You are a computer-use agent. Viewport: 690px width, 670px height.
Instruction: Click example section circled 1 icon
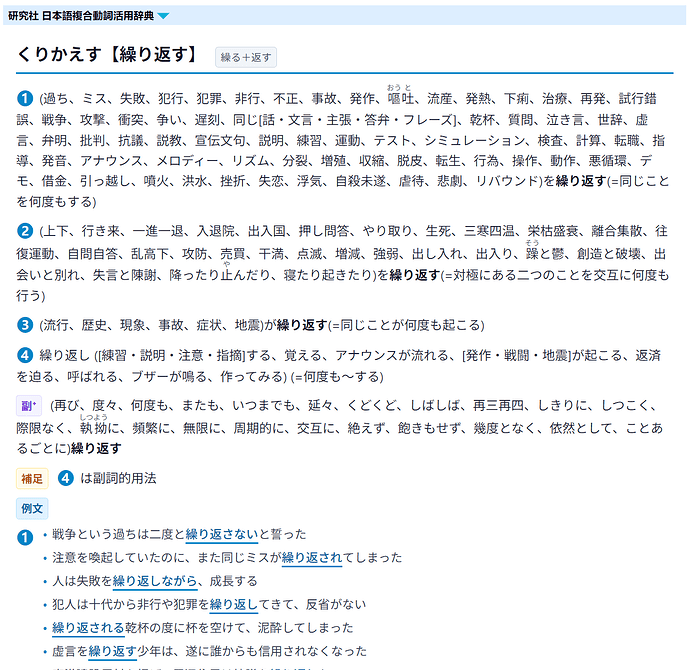point(25,537)
